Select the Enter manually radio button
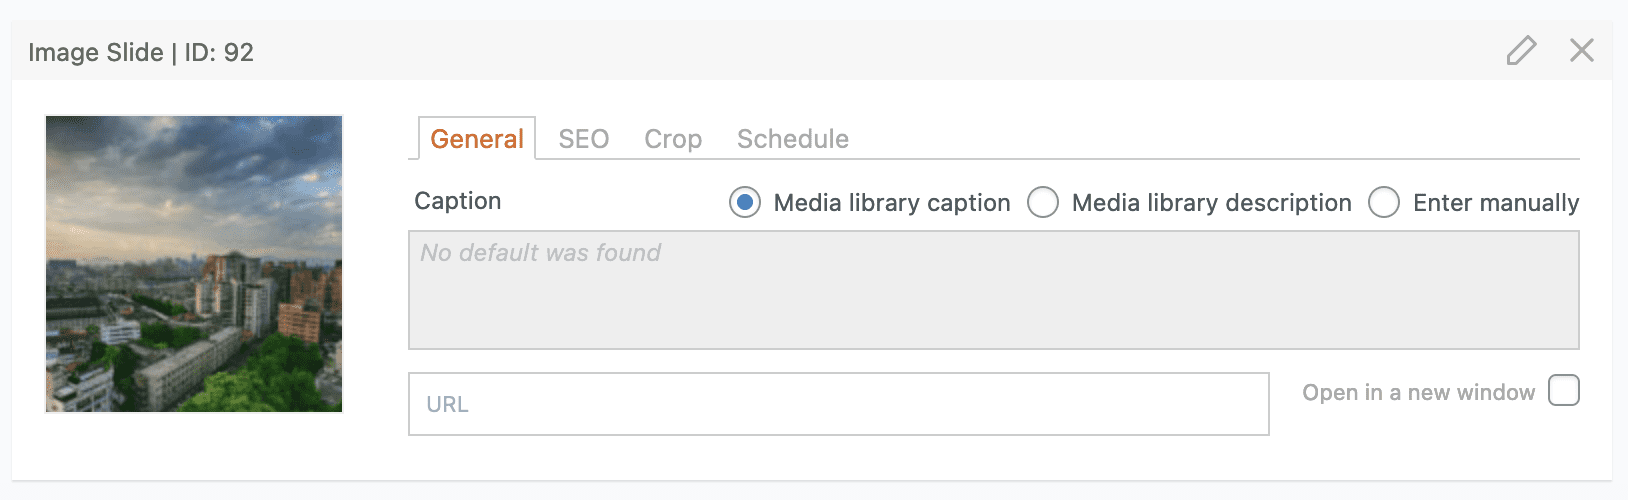Viewport: 1628px width, 500px height. (x=1384, y=203)
